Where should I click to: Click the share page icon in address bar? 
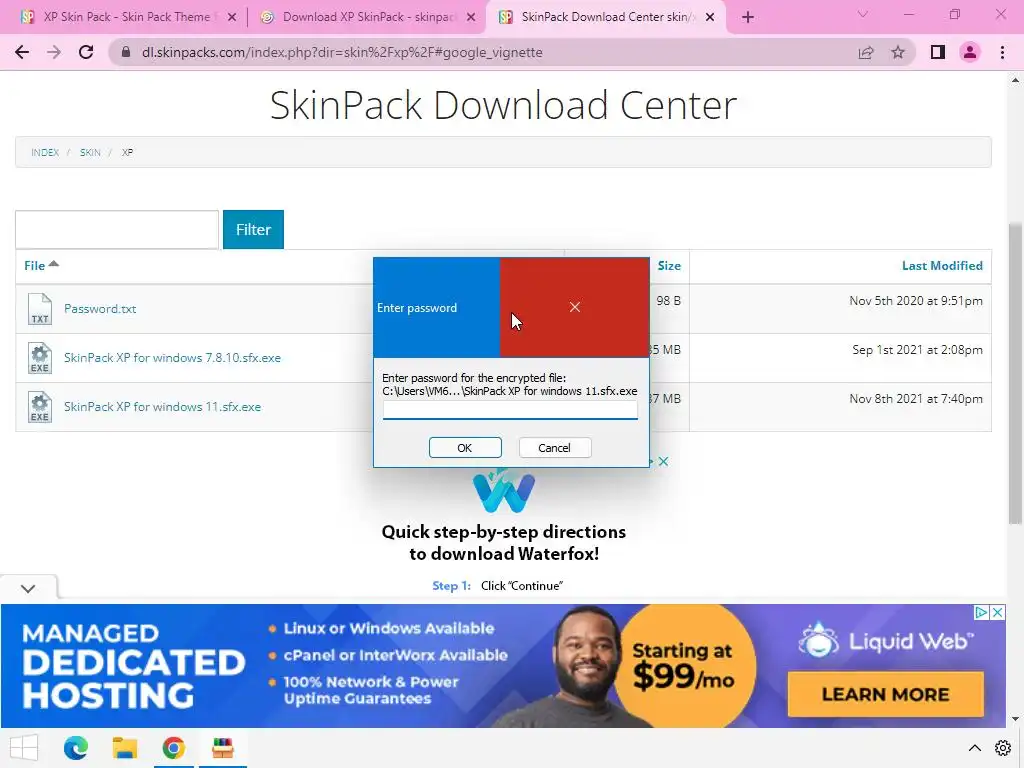(866, 52)
